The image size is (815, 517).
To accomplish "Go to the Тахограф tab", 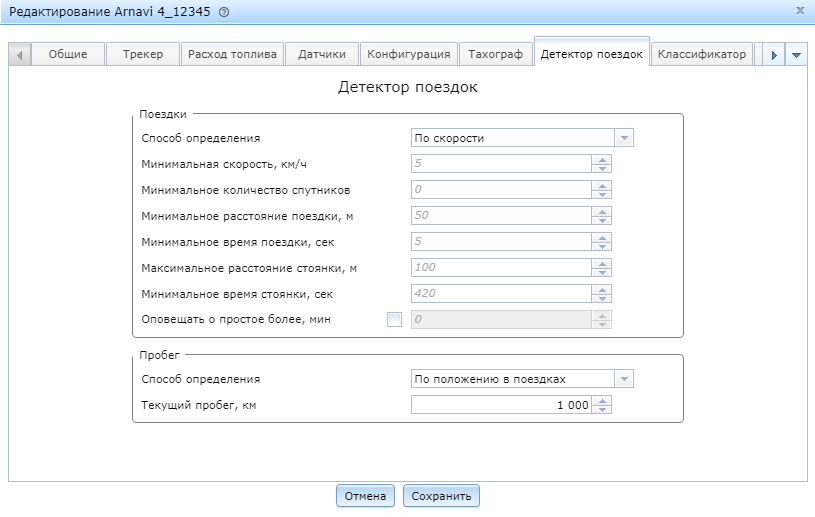I will [495, 54].
